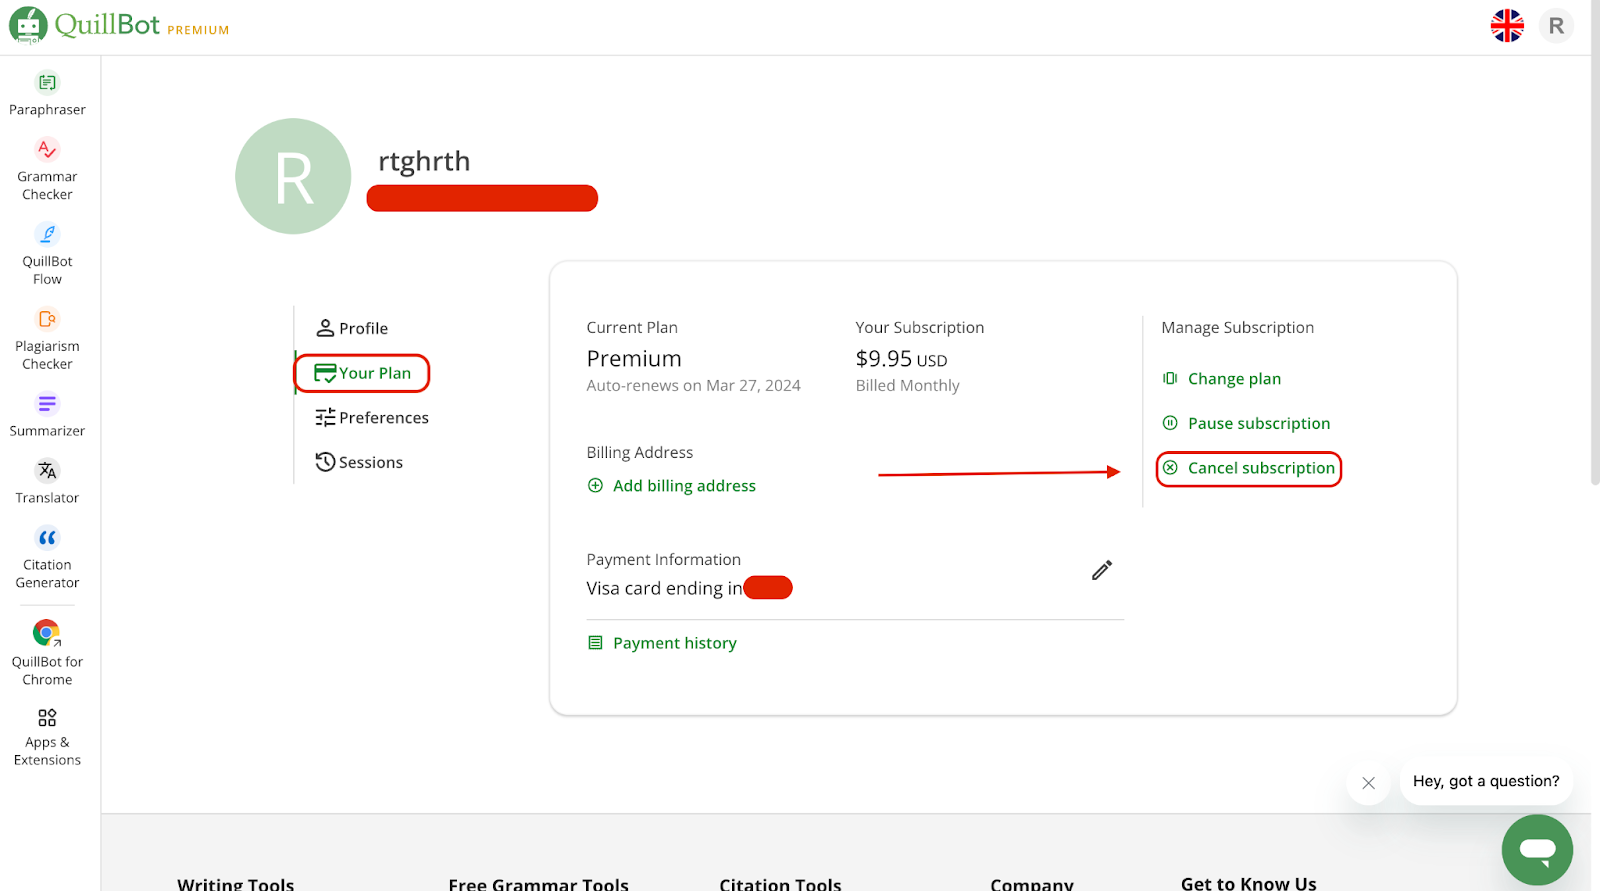Open the R account avatar menu
Screen dimensions: 1600x891
1556,26
